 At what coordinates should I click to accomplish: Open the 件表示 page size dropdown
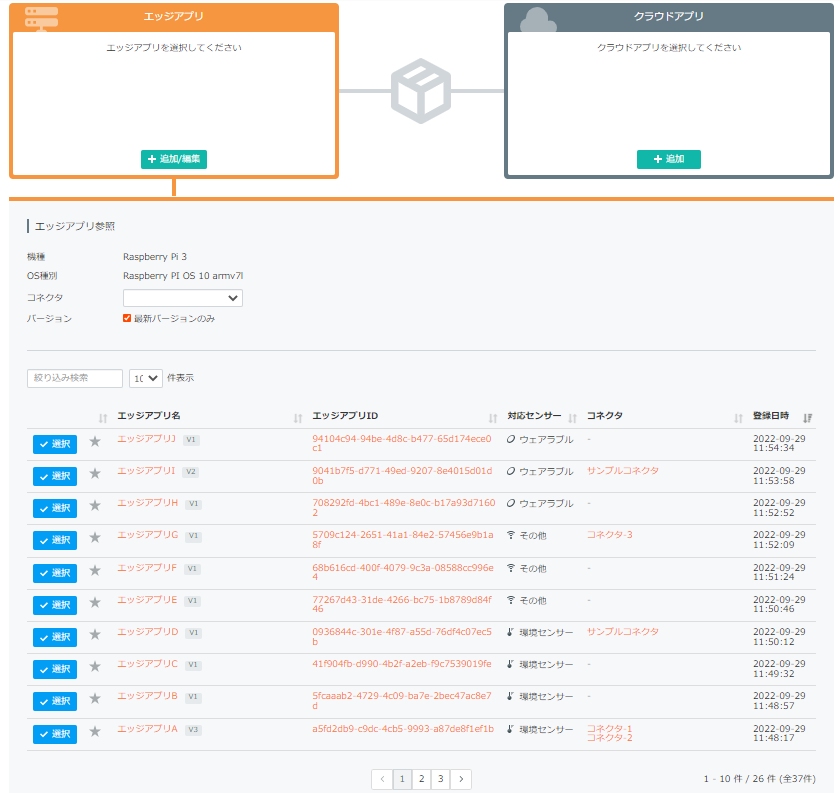click(x=146, y=378)
